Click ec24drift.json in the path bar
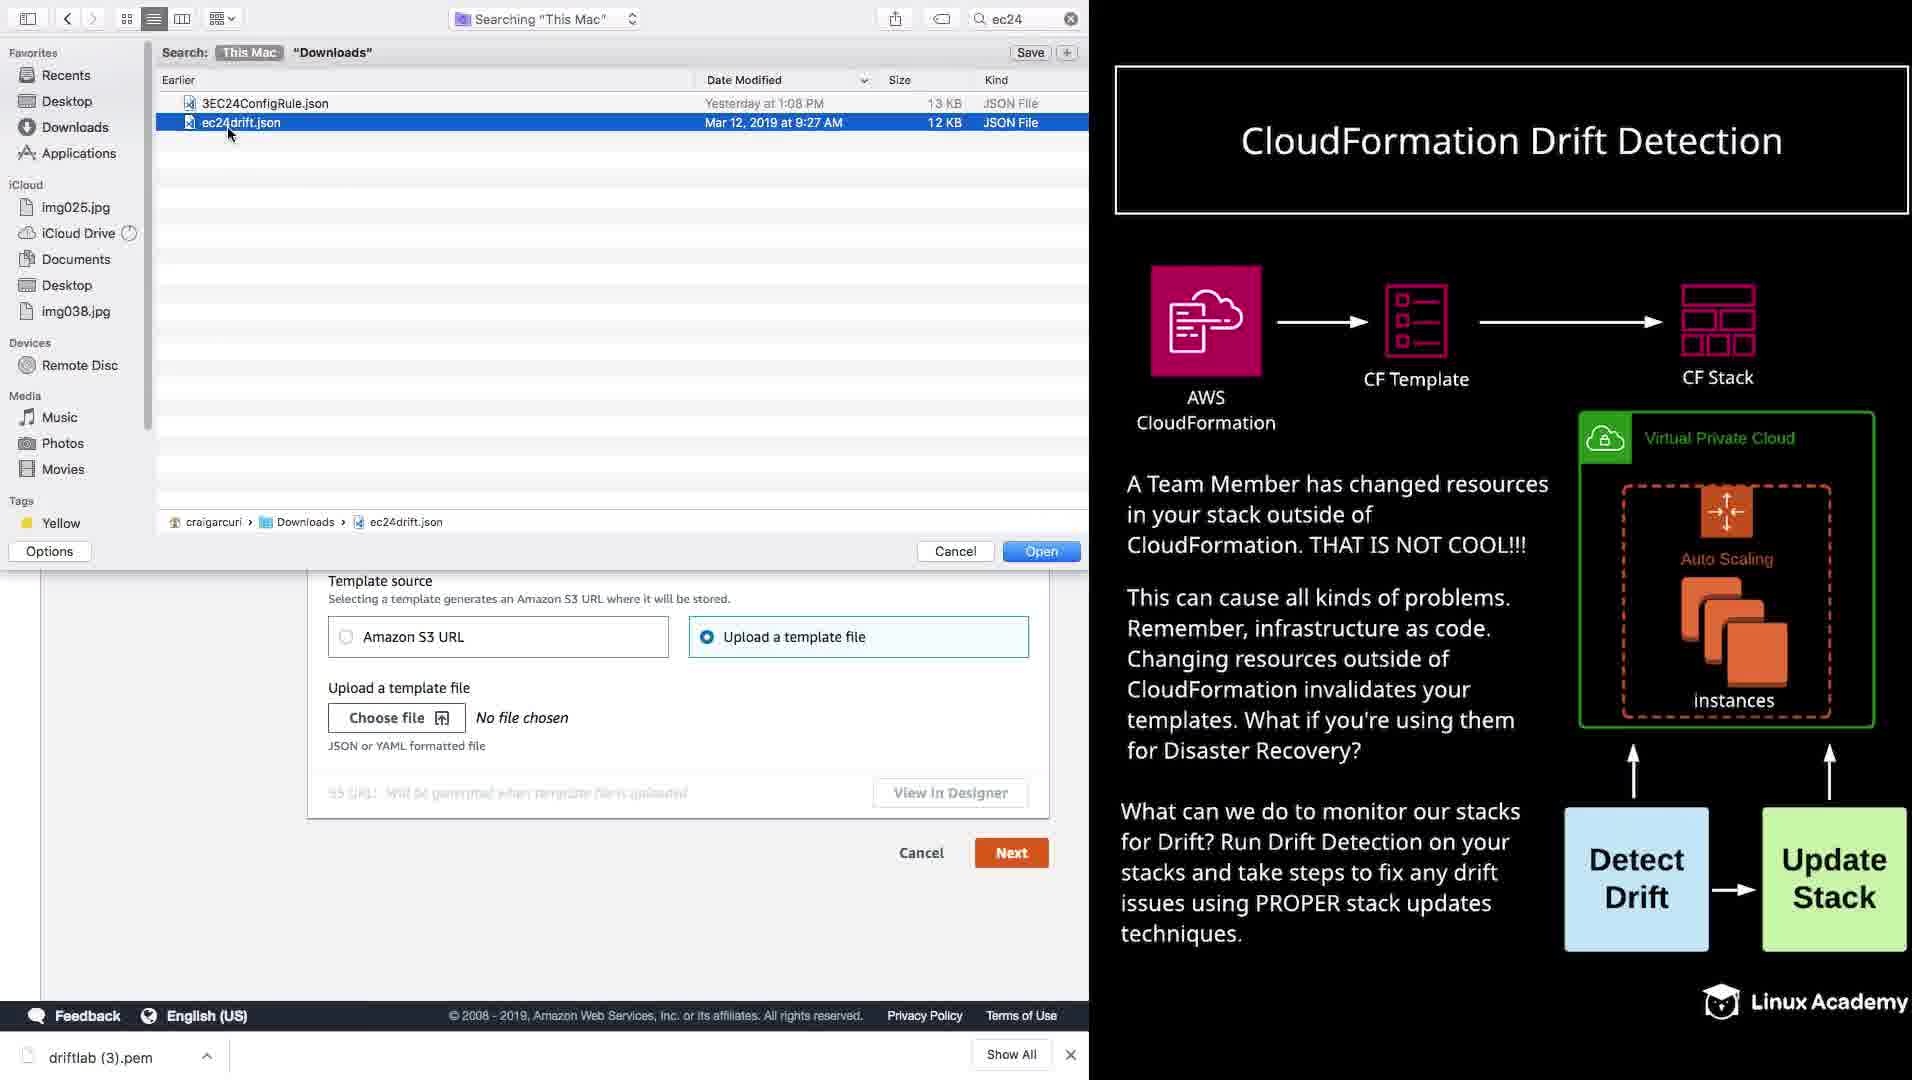Viewport: 1912px width, 1080px height. click(398, 522)
